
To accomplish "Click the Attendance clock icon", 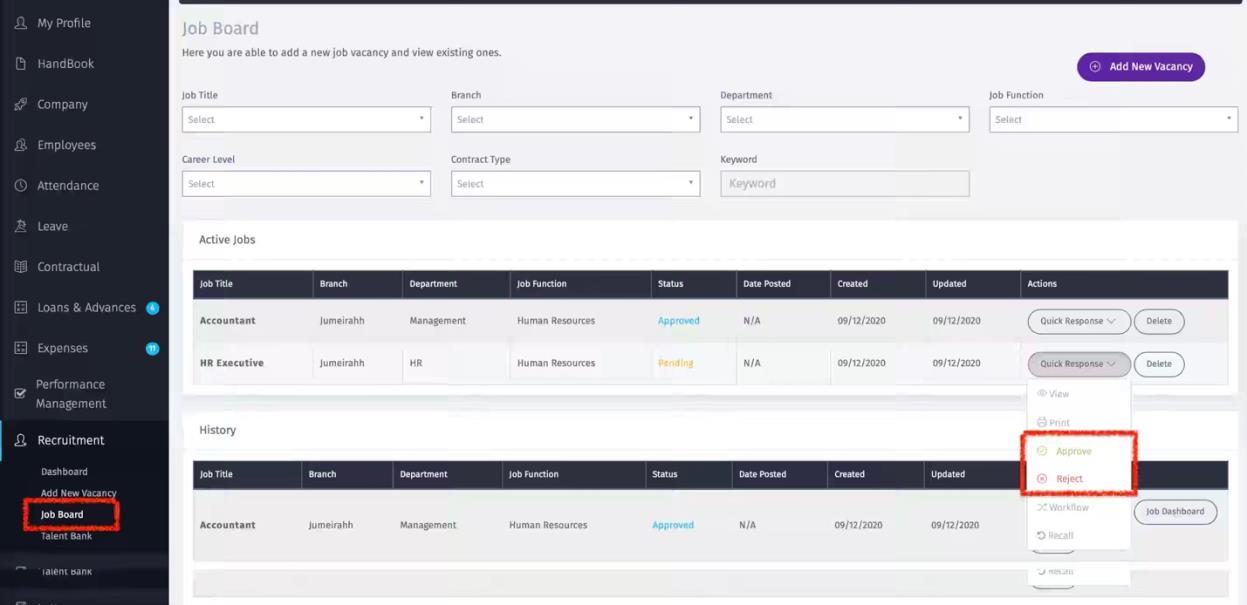I will pos(20,186).
